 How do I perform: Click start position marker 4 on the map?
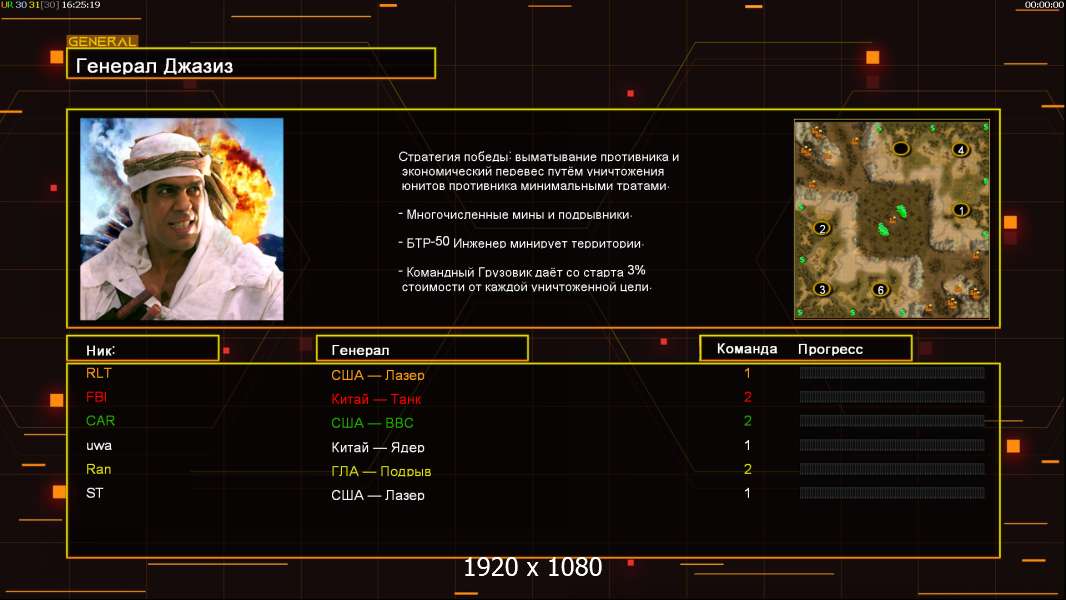(960, 149)
